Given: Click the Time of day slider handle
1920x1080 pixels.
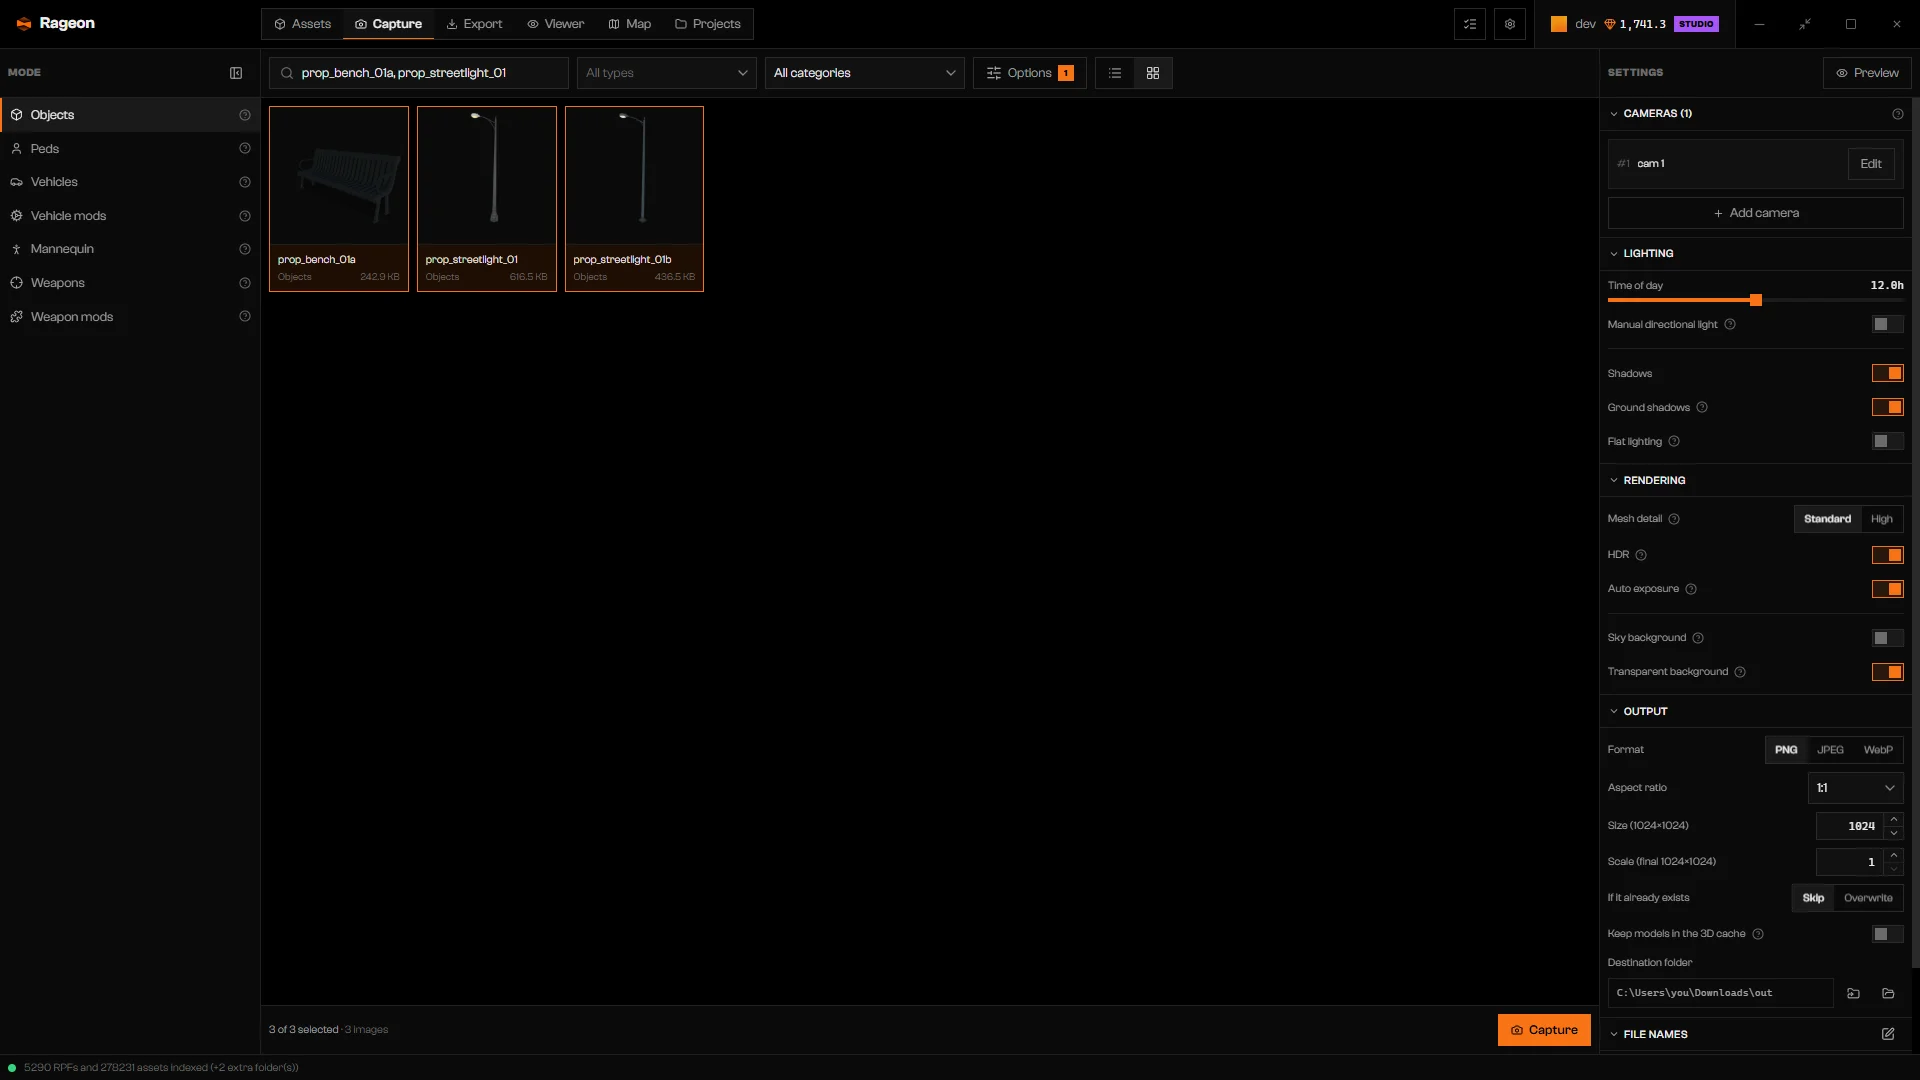Looking at the screenshot, I should point(1756,300).
